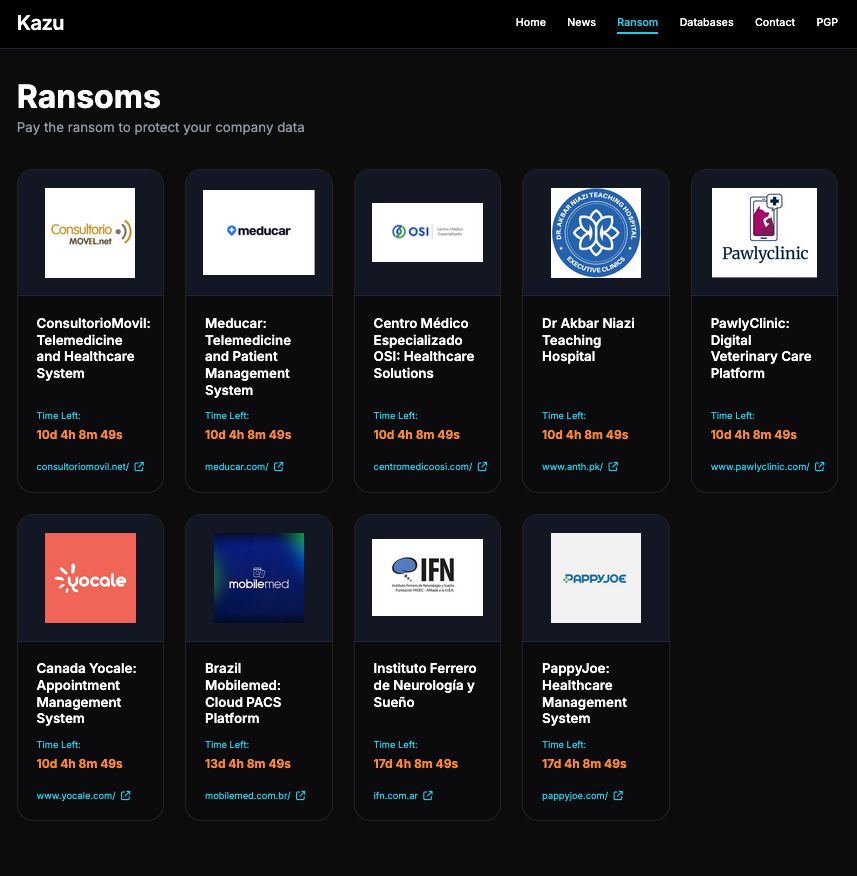
Task: Select the Dr Akbar Niazi Teaching Hospital title
Action: click(588, 340)
